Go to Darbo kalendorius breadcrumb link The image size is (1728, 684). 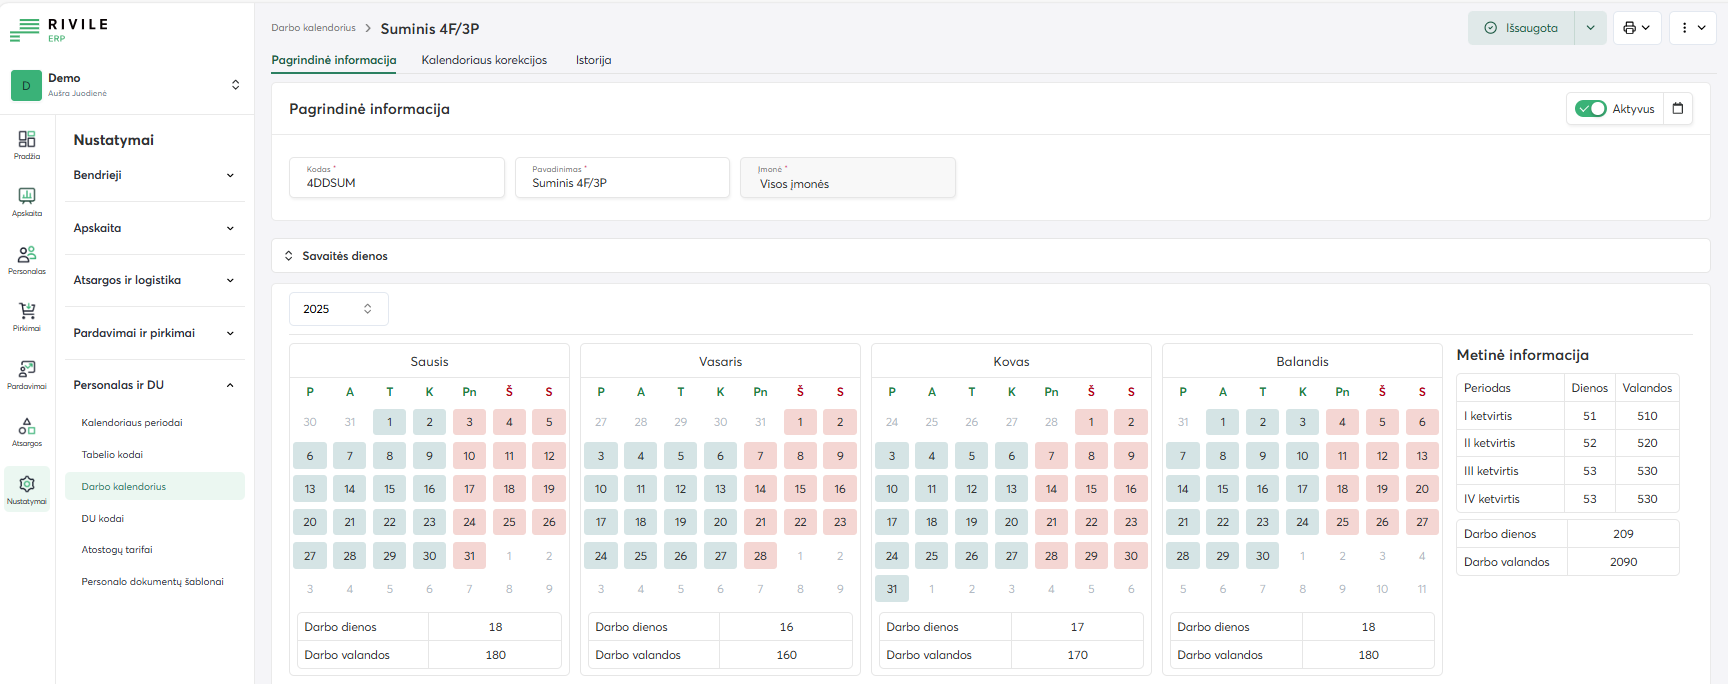313,28
